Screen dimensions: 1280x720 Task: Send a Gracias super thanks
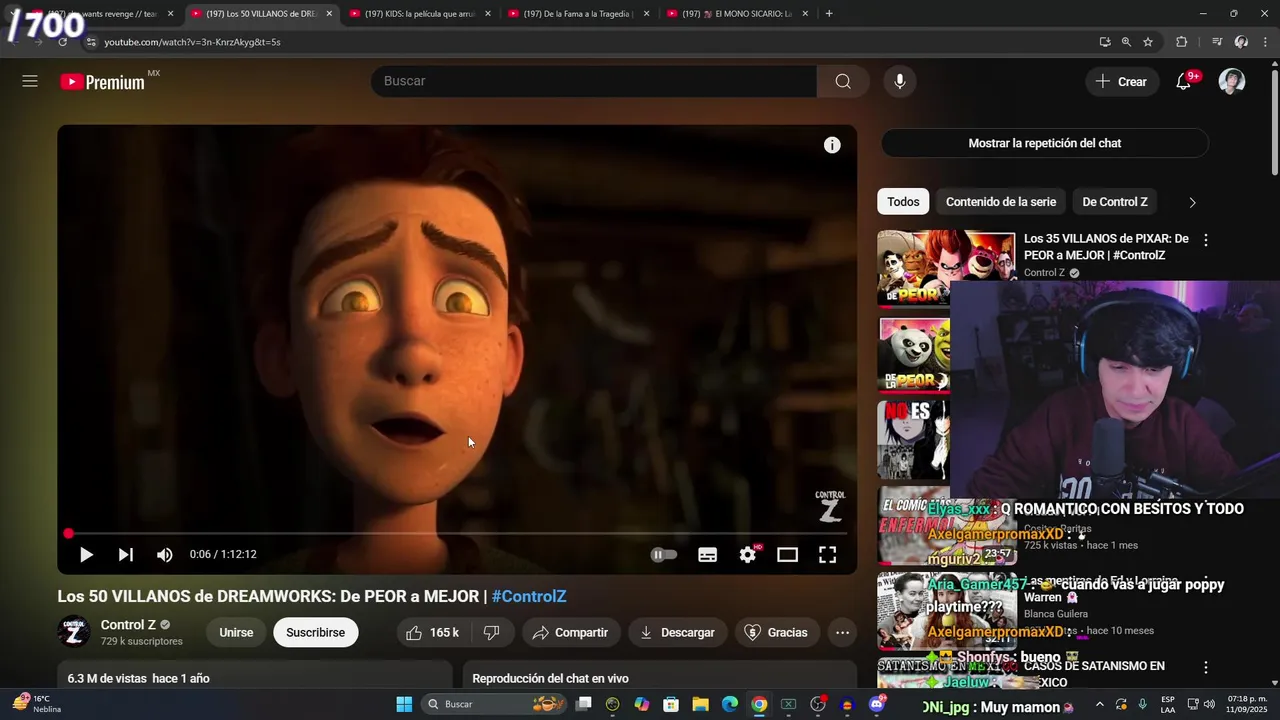pos(776,632)
